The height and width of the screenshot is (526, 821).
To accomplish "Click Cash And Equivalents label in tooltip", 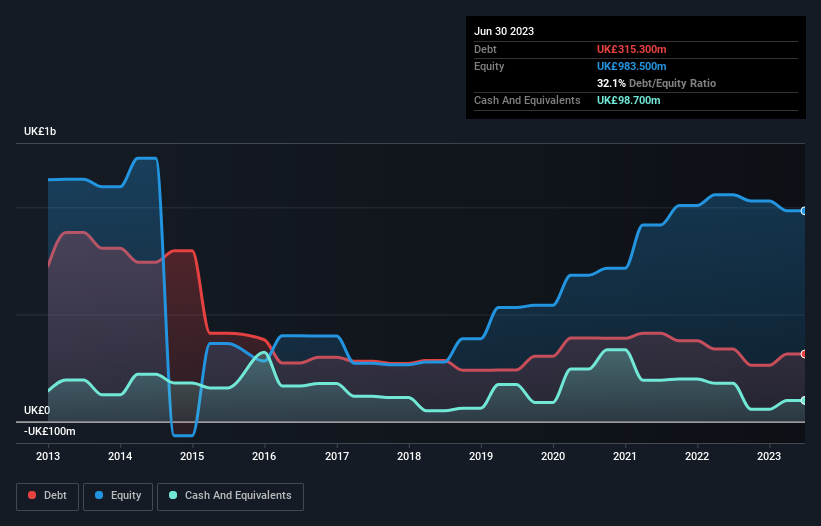I will [527, 100].
